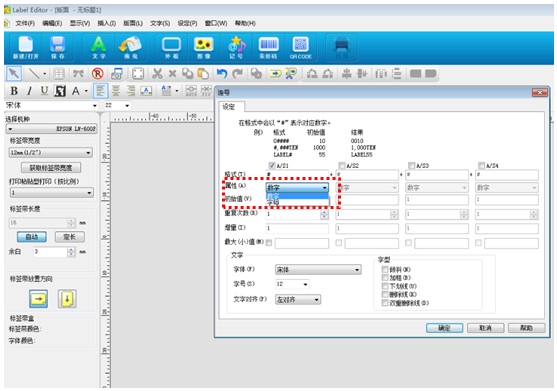Screen dimensions: 557x391
Task: Open the 编辑(E) menu
Action: (52, 23)
